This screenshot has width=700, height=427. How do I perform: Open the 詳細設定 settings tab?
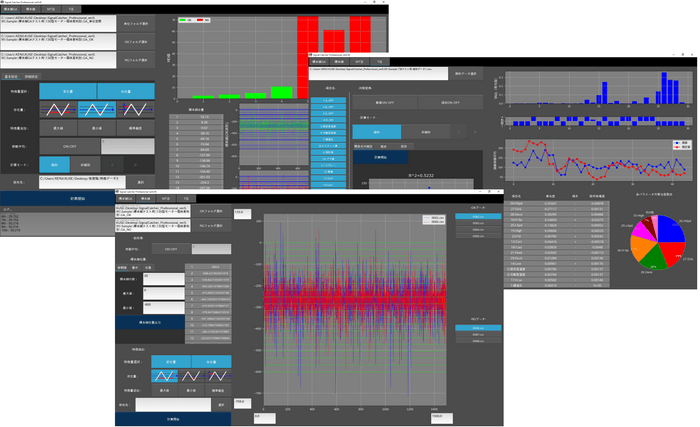click(31, 77)
